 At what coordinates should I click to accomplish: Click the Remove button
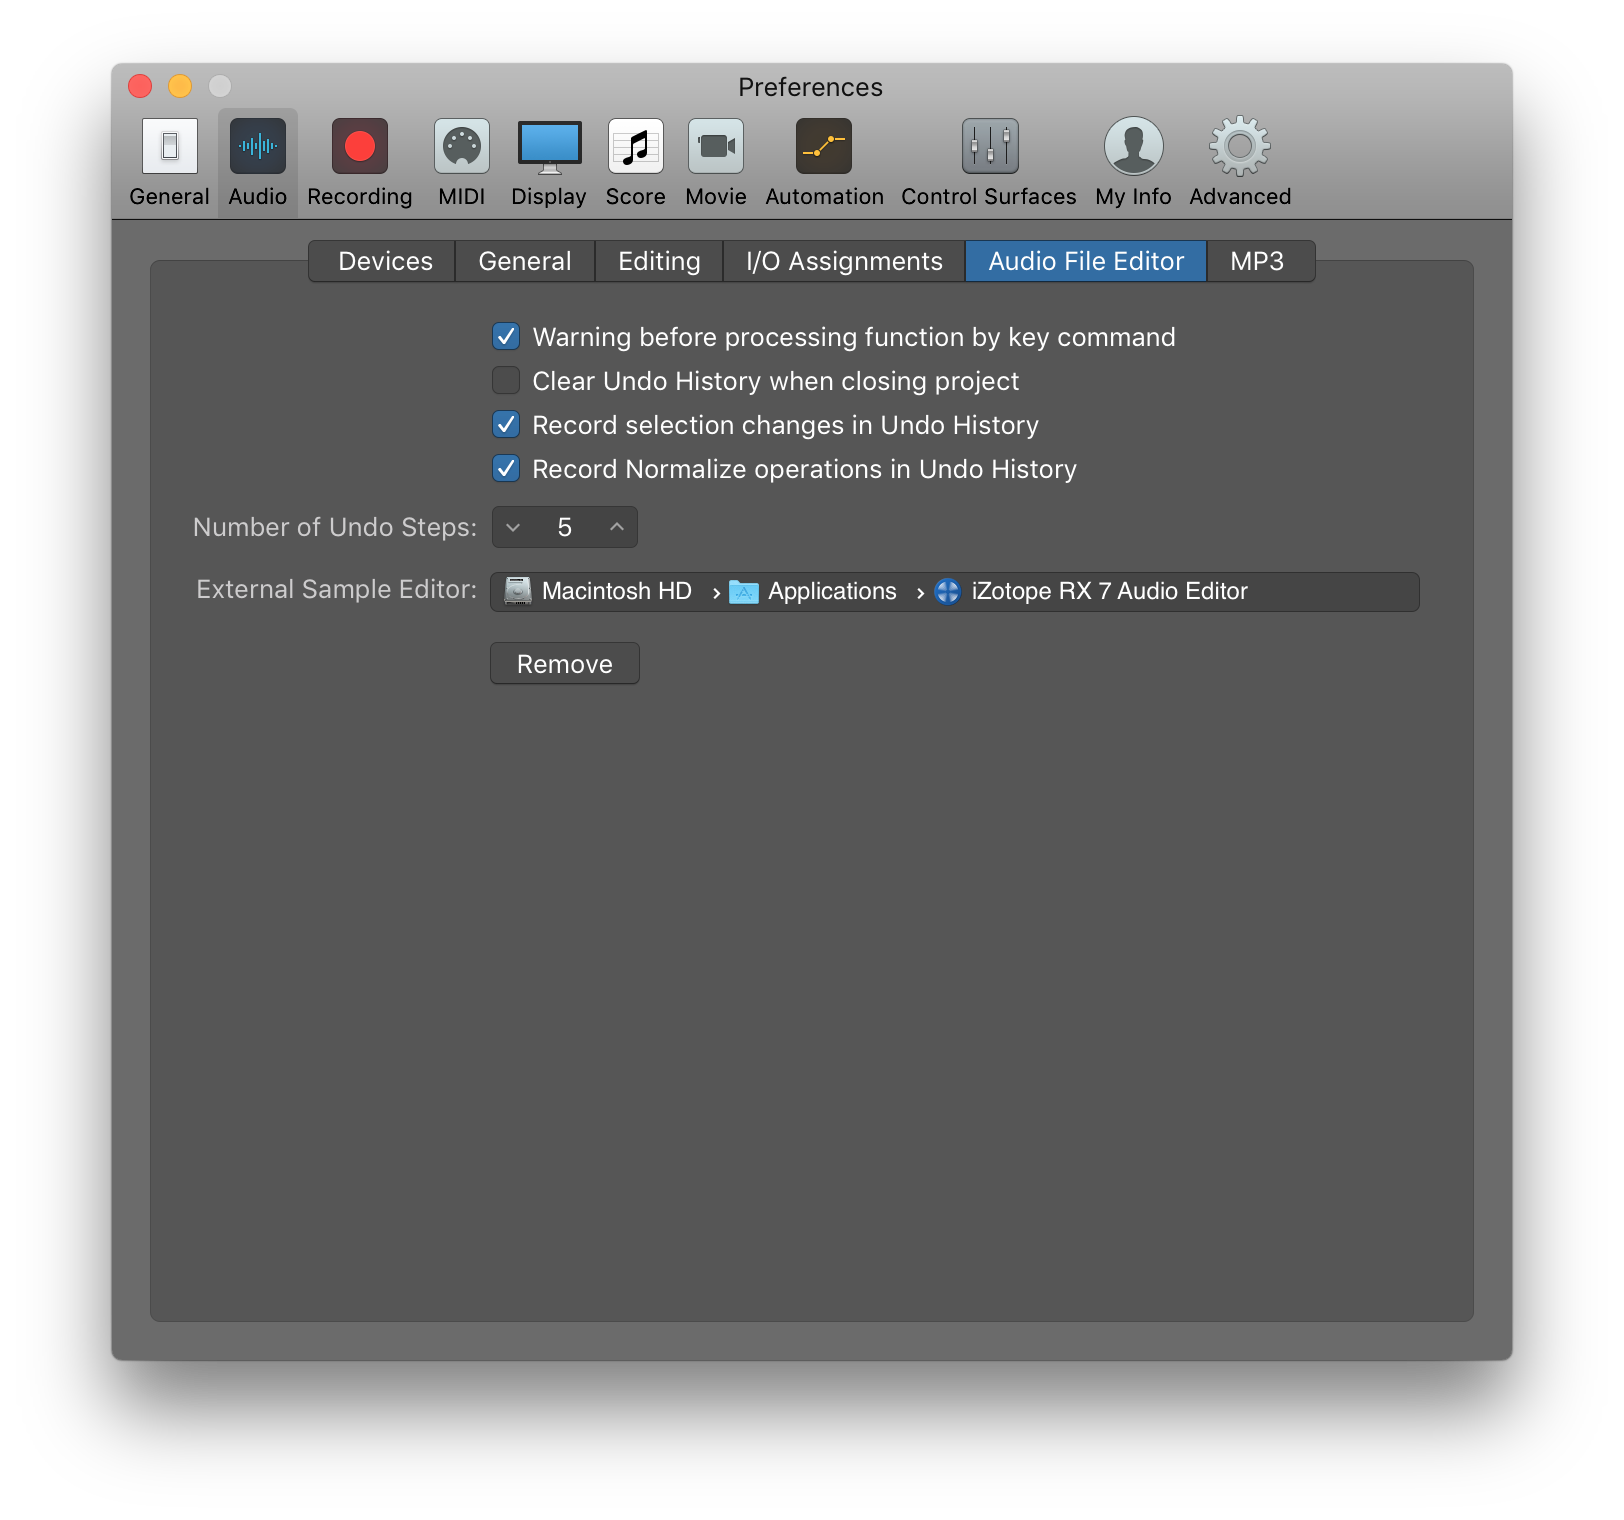coord(565,664)
